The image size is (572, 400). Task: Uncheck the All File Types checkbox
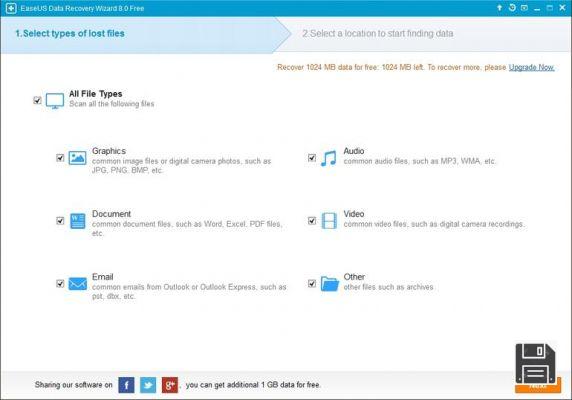pos(37,100)
